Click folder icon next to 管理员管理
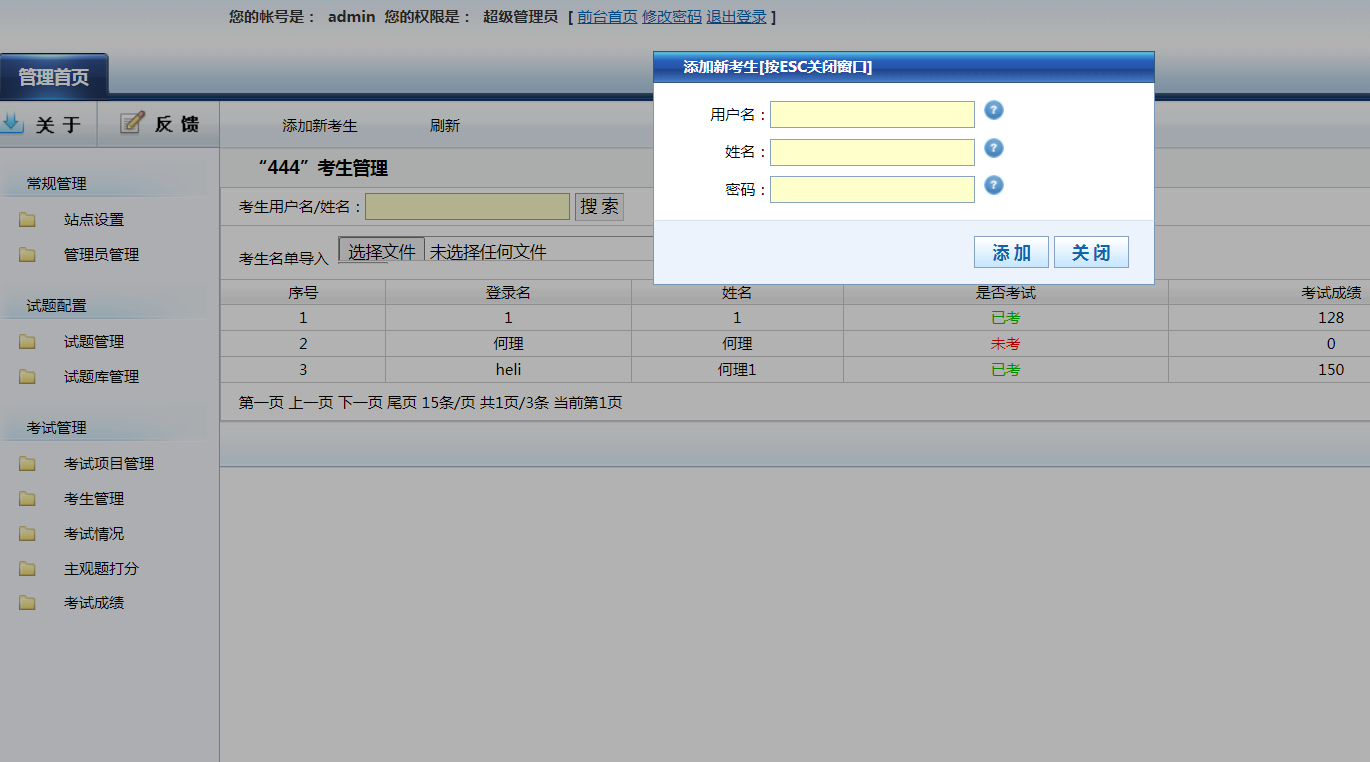 (x=27, y=255)
